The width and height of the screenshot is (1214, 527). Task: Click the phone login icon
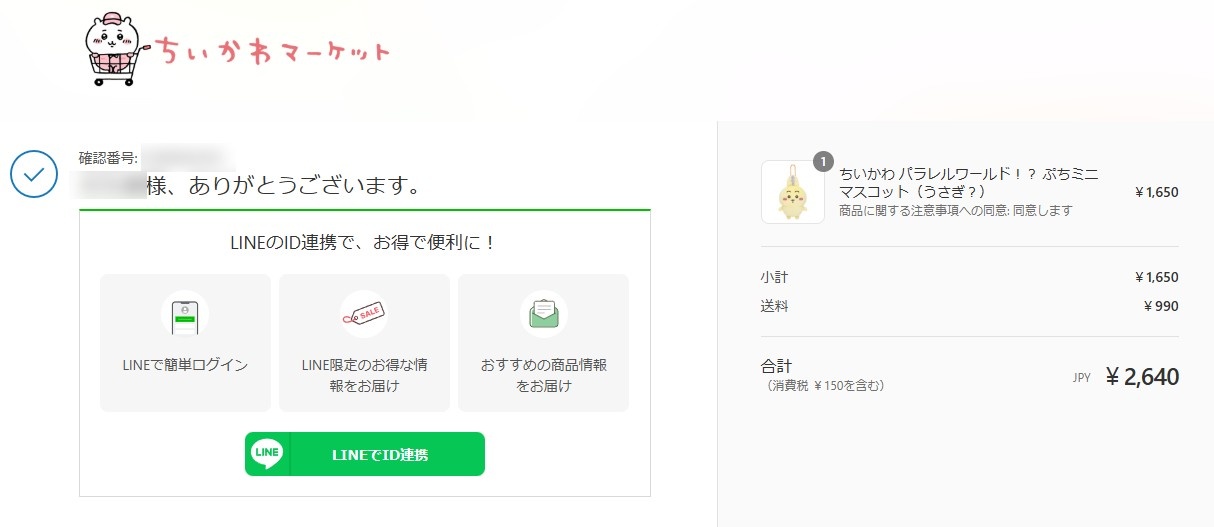pos(185,315)
